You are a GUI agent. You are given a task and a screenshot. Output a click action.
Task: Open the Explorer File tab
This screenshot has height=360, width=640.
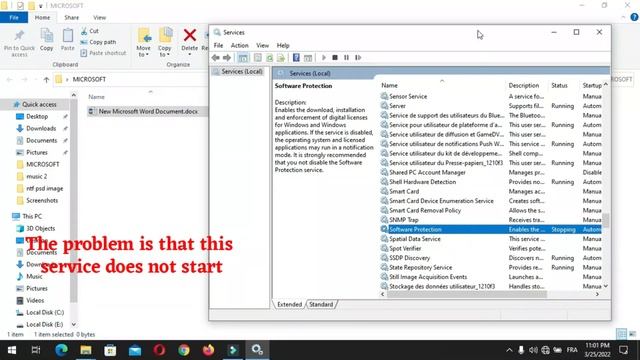[x=14, y=18]
